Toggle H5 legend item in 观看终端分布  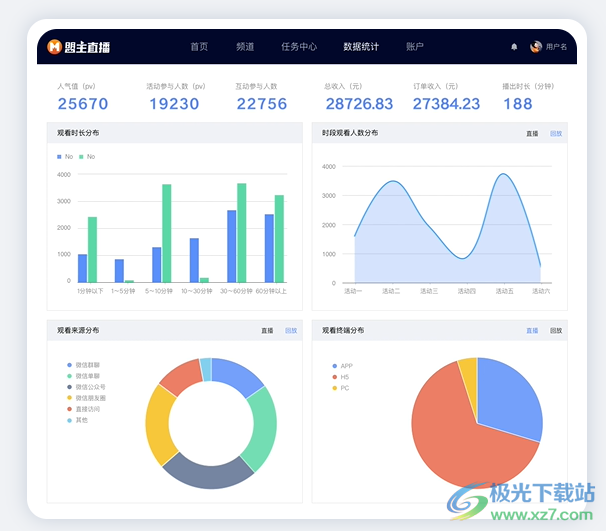tap(340, 377)
